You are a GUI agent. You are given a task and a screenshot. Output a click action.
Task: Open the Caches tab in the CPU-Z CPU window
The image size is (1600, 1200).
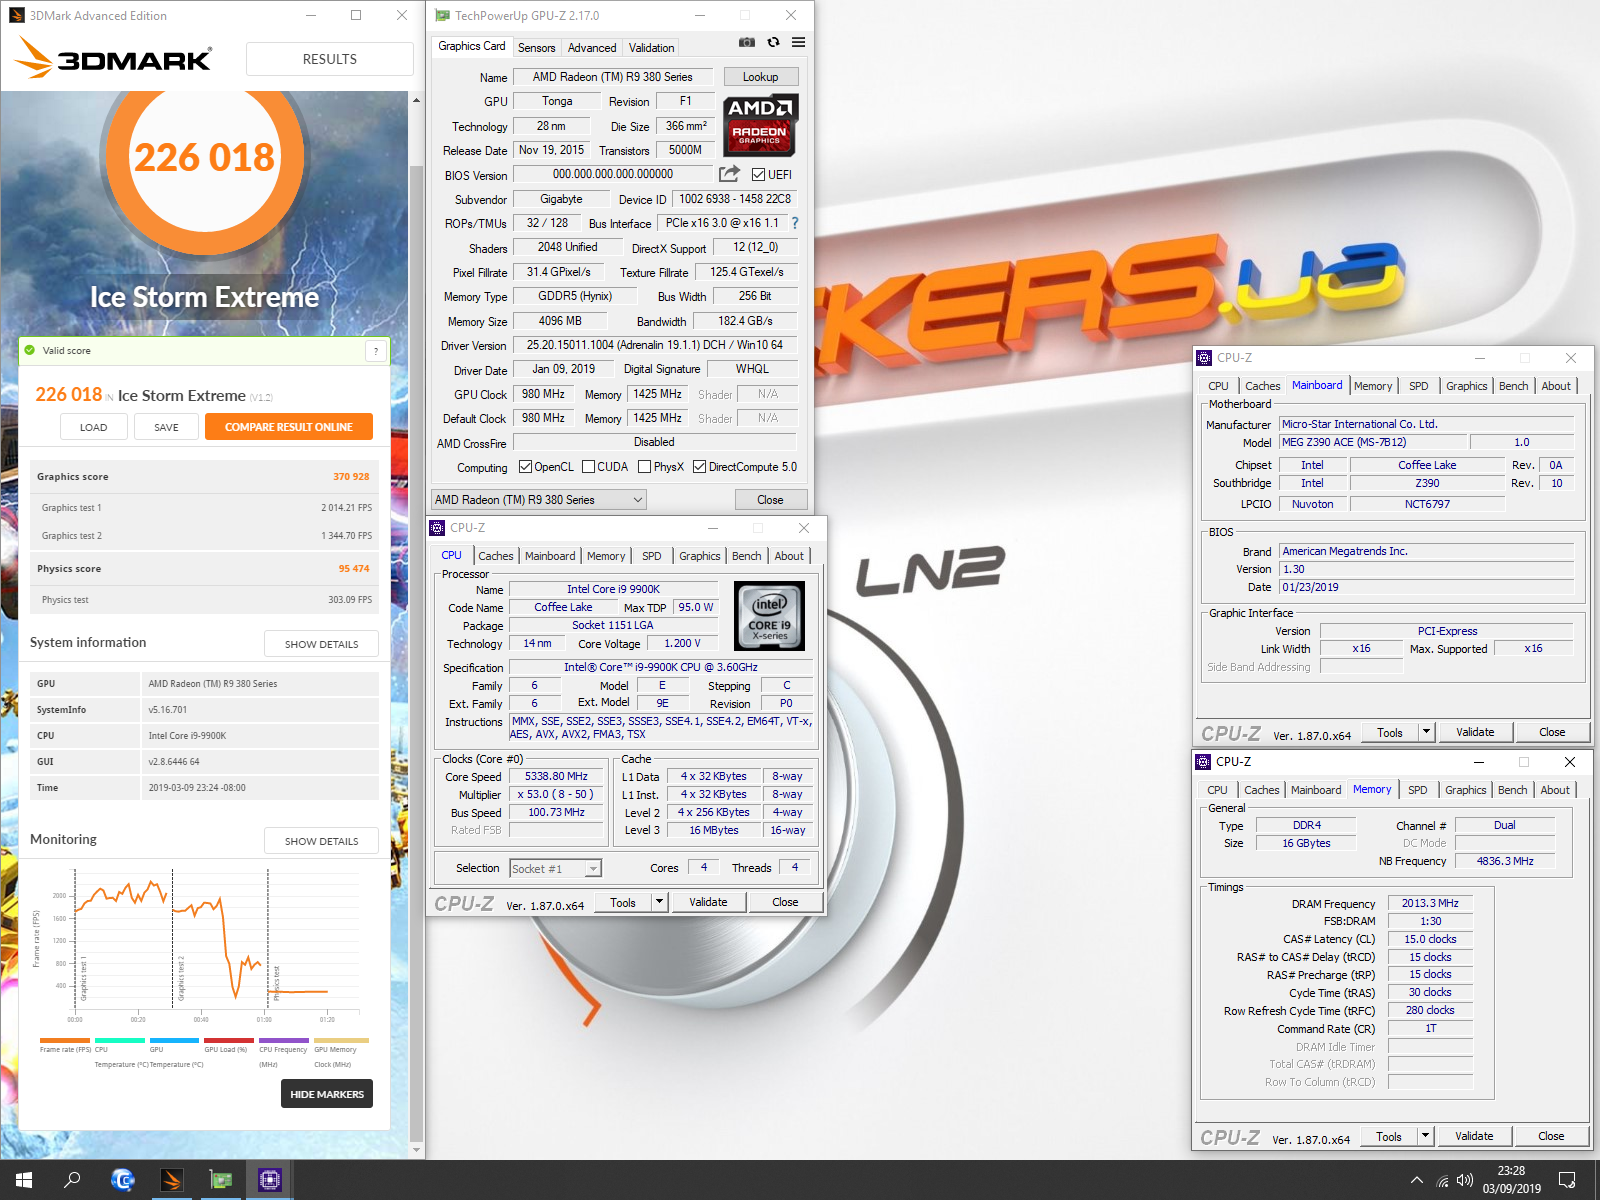click(x=495, y=556)
